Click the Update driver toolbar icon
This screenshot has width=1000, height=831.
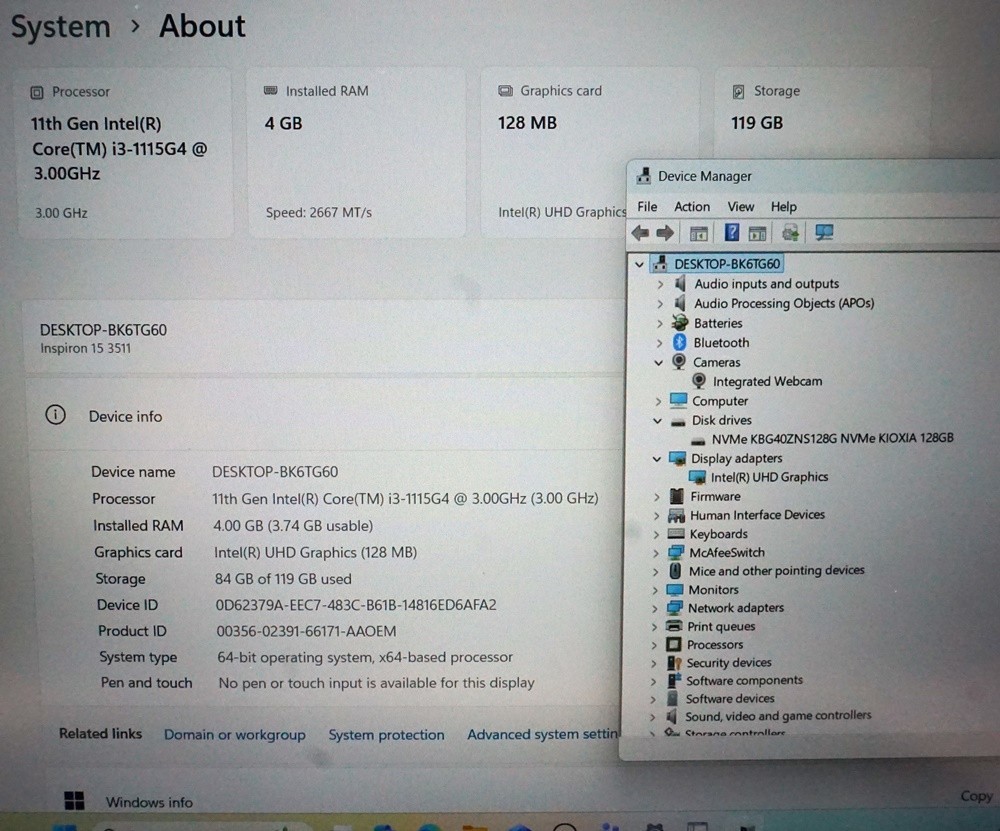click(790, 233)
